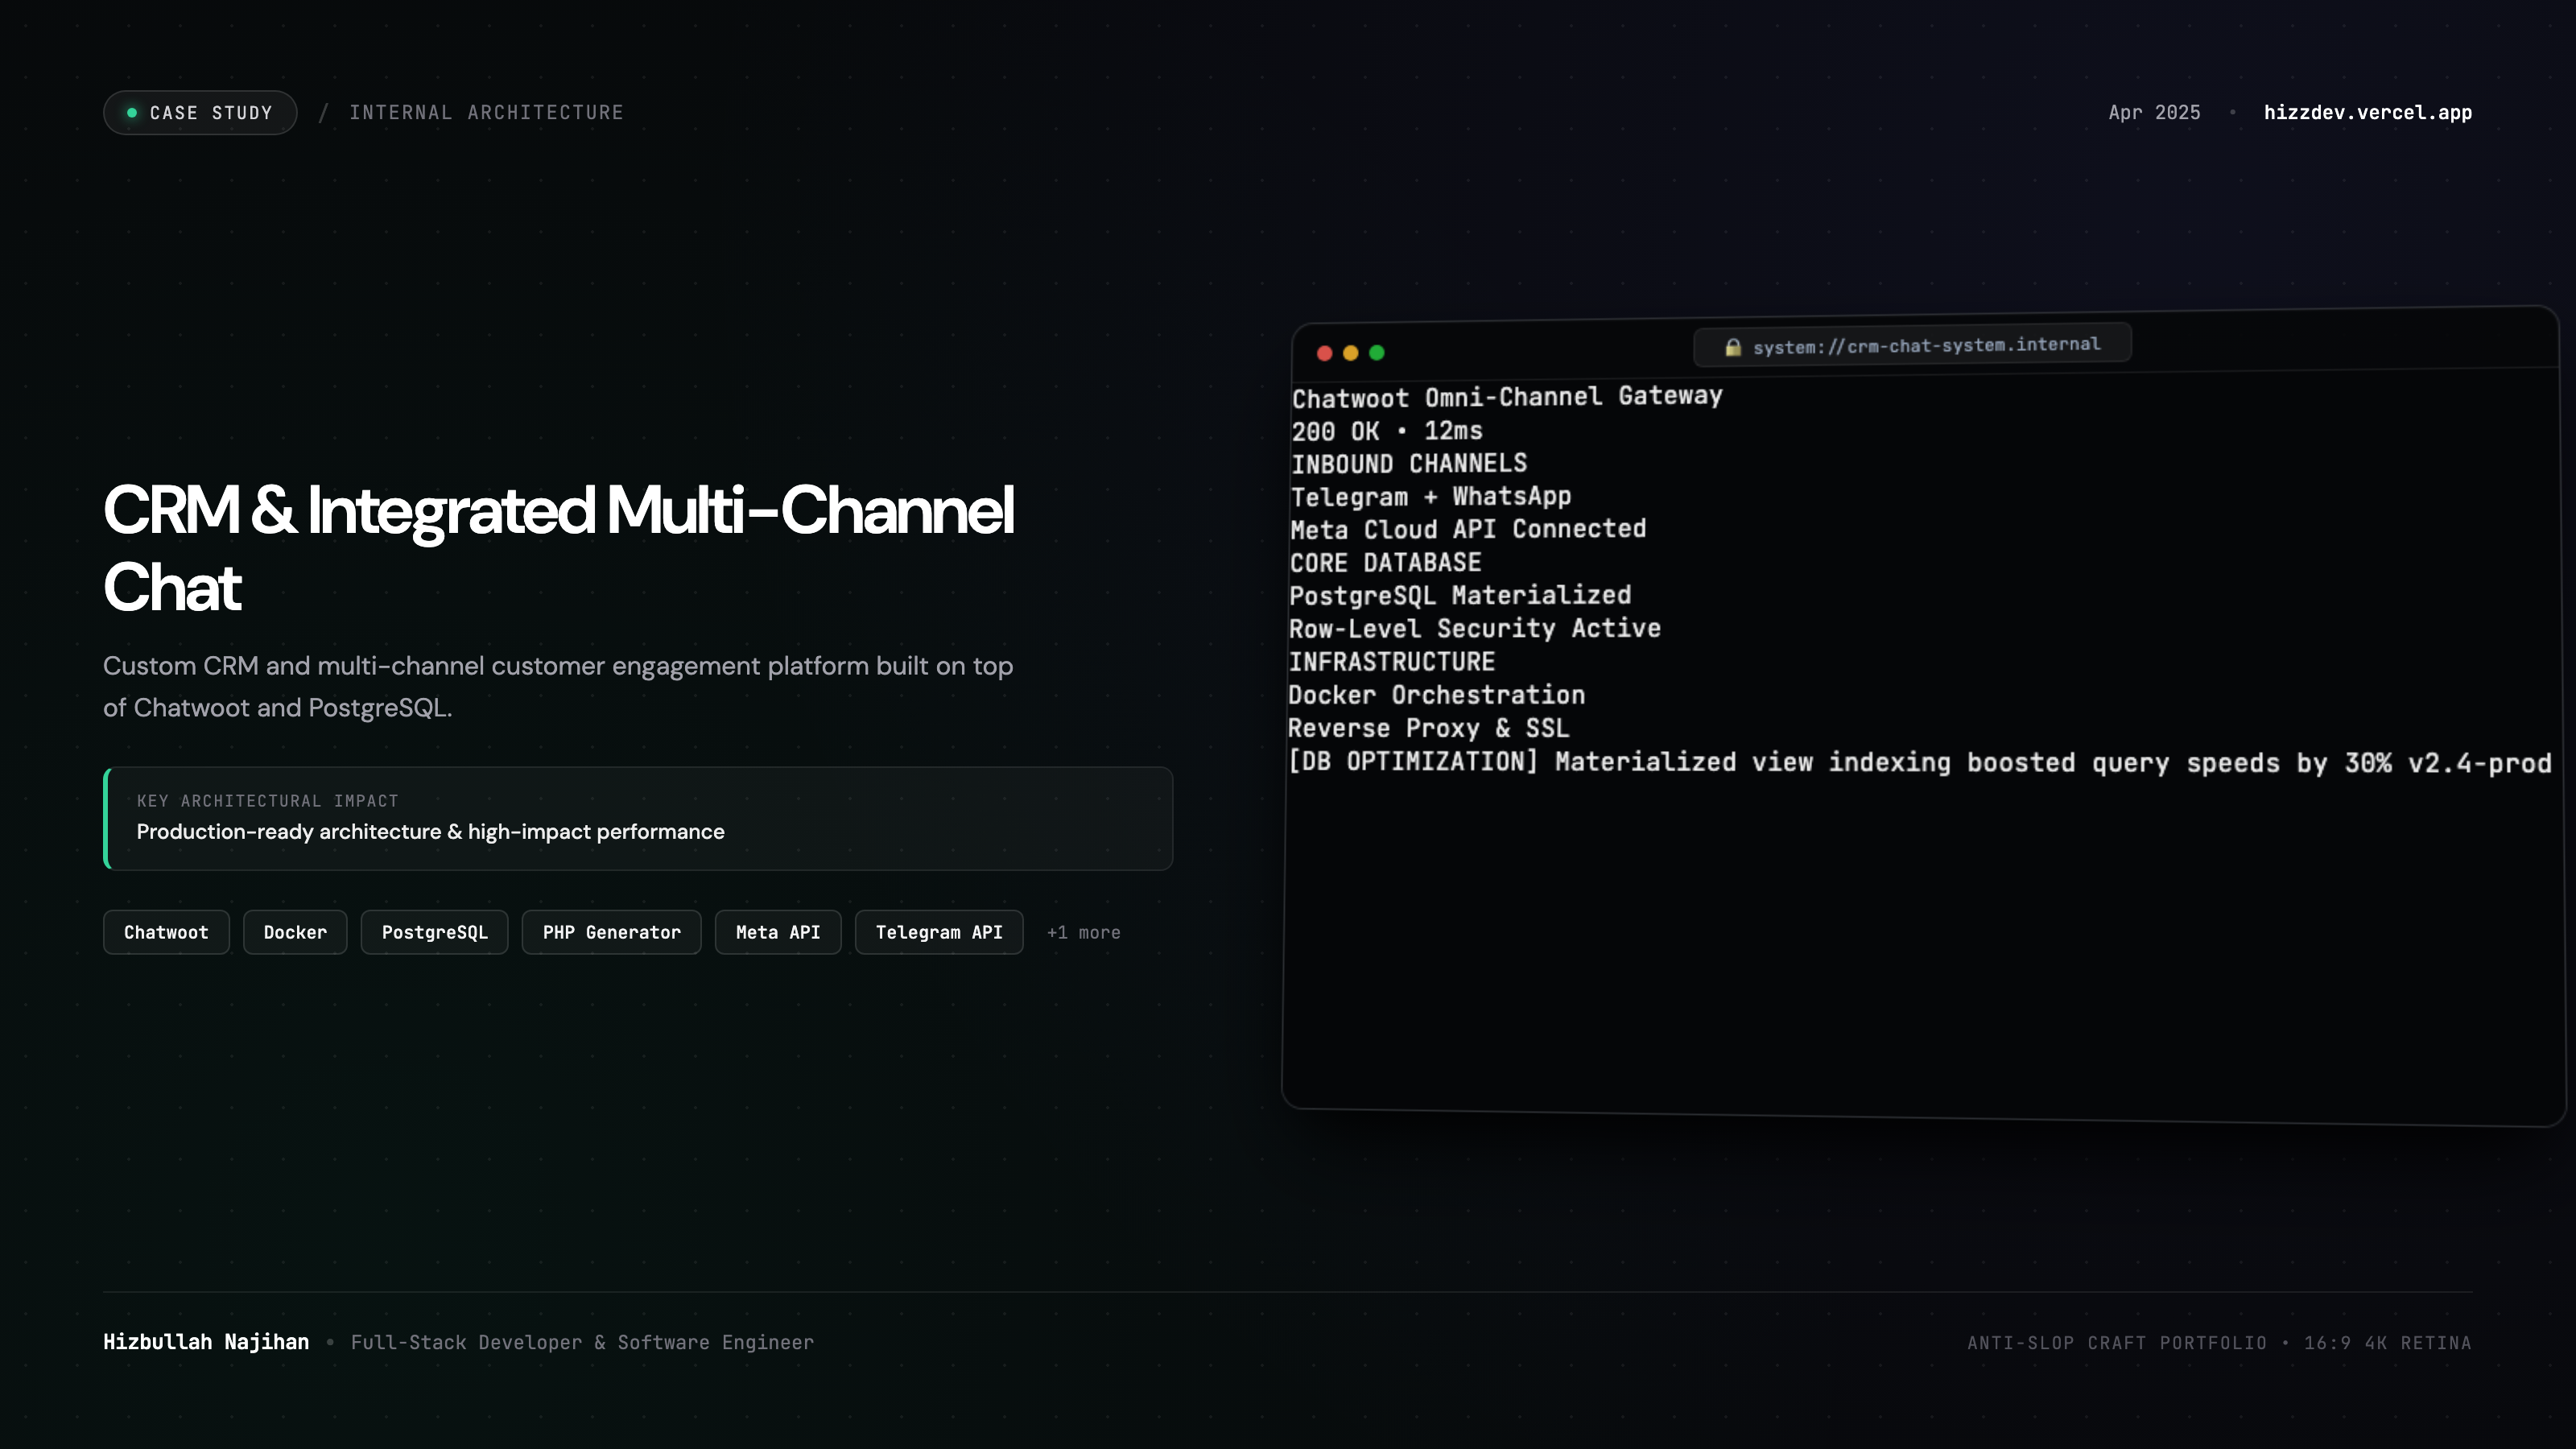The image size is (2576, 1449).
Task: Click the CRM & Integrated Multi-Channel Chat heading
Action: click(x=558, y=548)
